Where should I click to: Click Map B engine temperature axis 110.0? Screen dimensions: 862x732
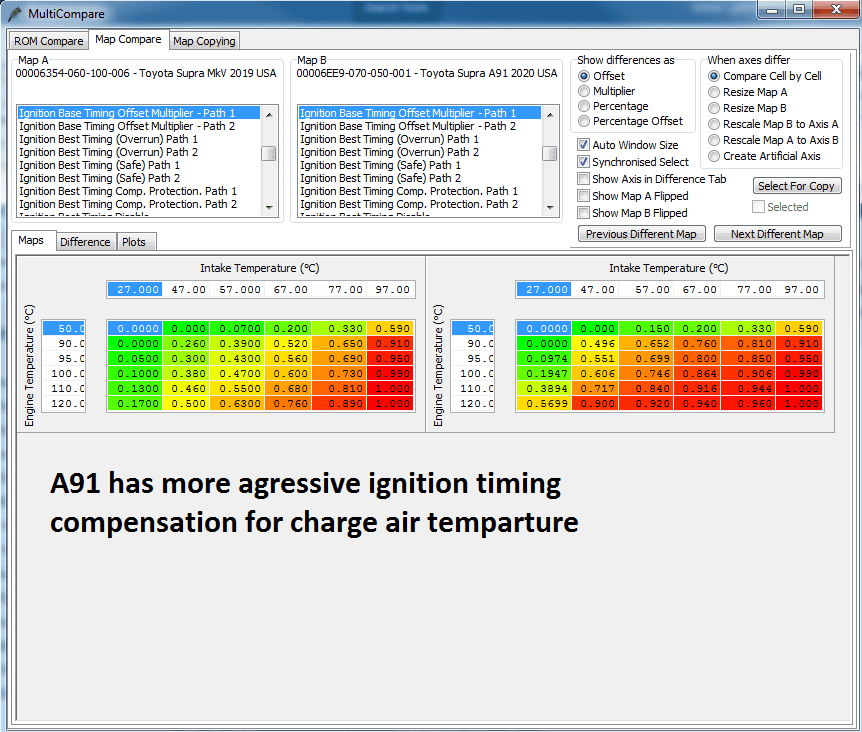coord(473,389)
